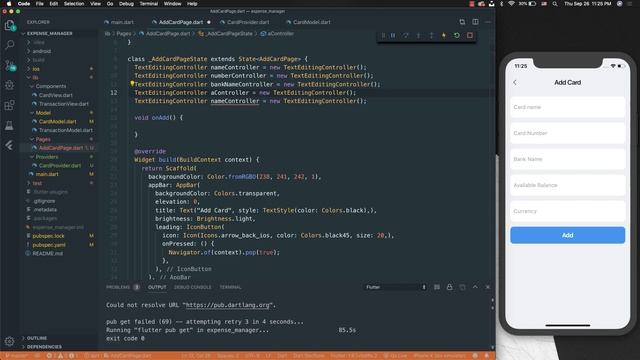Tap the blue Add button
Viewport: 640px width, 360px height.
(x=567, y=235)
